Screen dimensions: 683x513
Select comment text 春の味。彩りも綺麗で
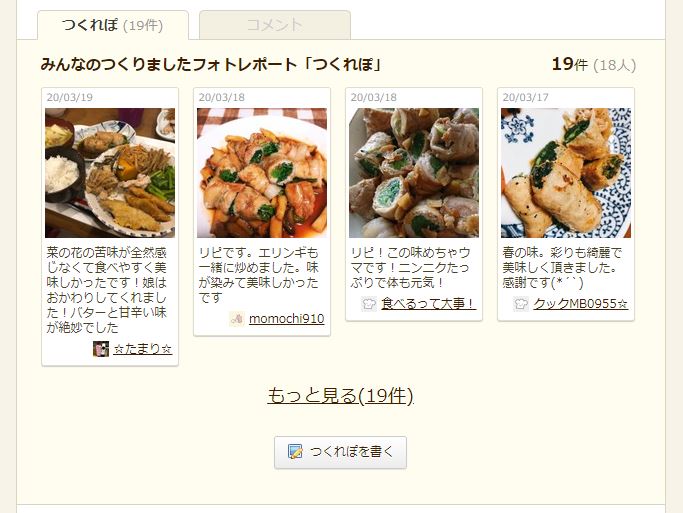pyautogui.click(x=562, y=253)
